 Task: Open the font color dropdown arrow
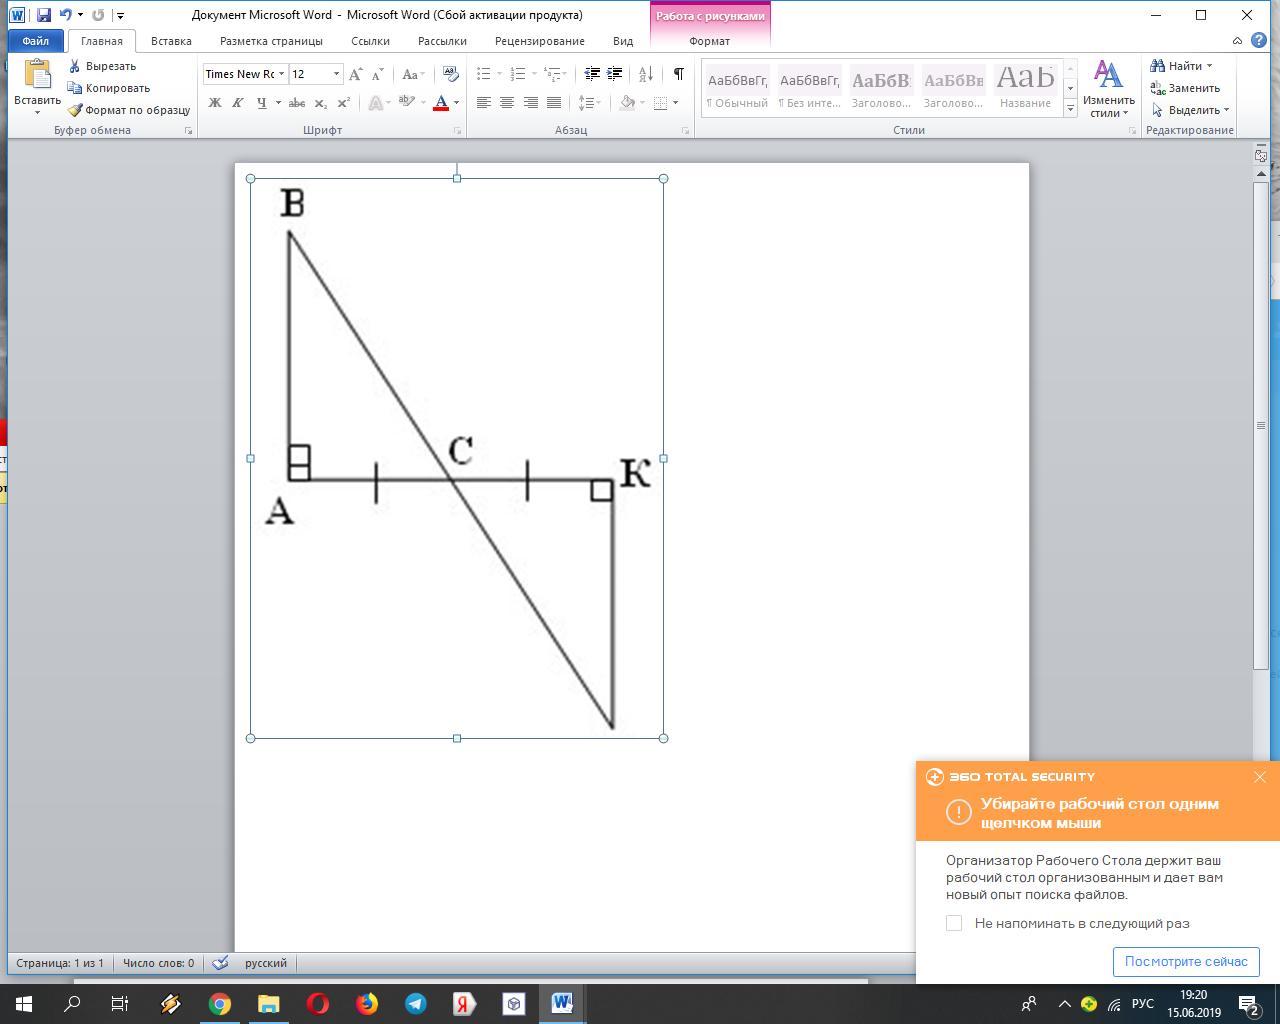457,103
